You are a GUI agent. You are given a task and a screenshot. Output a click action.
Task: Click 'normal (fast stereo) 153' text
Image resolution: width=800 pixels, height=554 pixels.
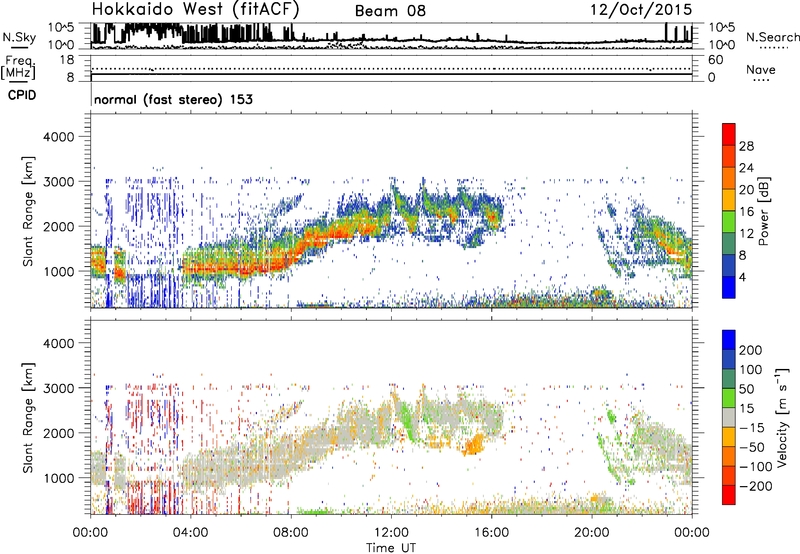173,99
